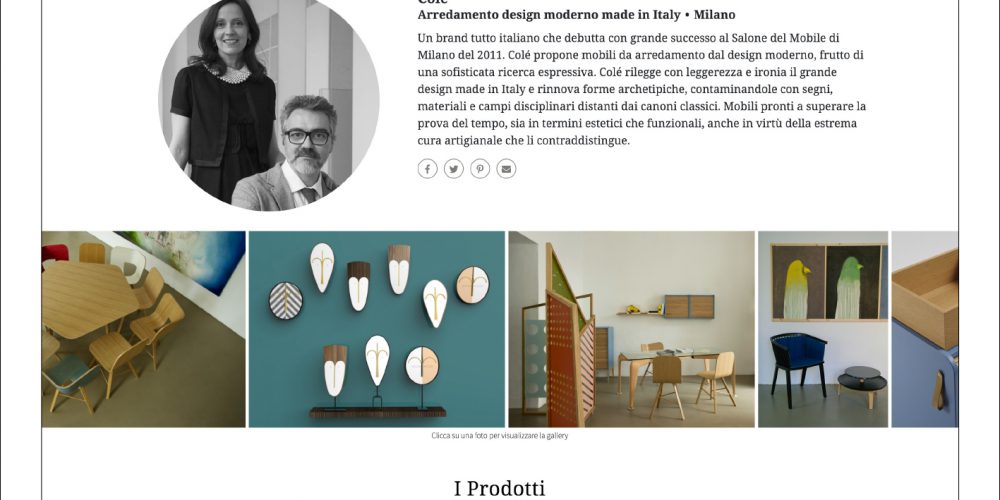Click the Twitter share icon
Screen dimensions: 1000x500
[x=453, y=169]
